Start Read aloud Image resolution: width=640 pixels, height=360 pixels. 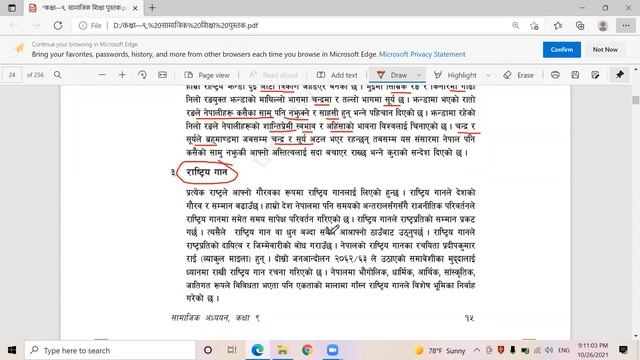273,75
